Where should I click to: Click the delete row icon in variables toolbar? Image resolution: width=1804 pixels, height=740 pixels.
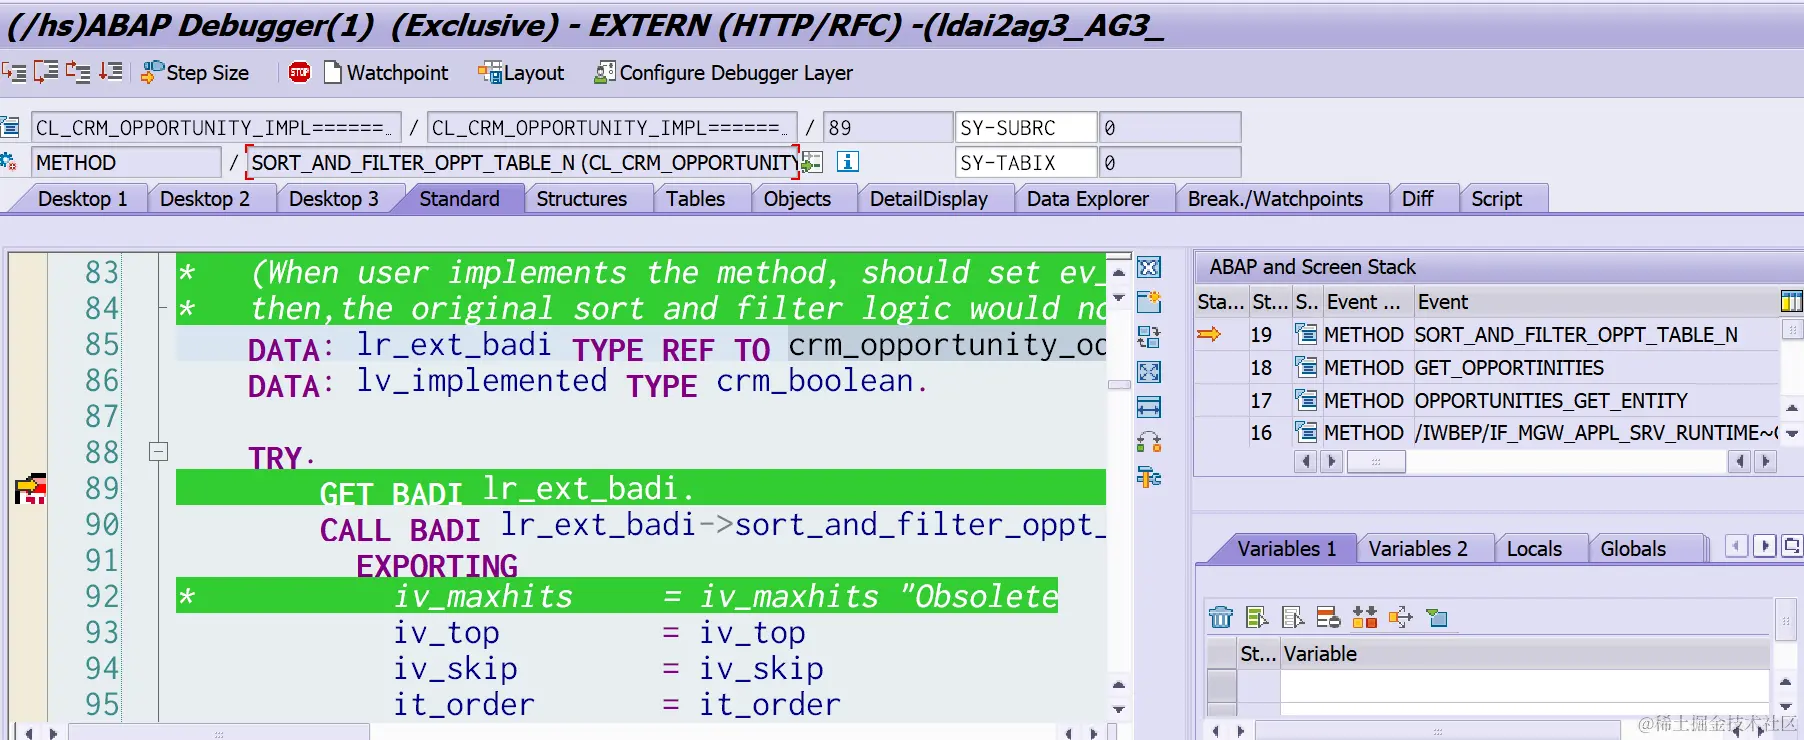click(x=1328, y=617)
